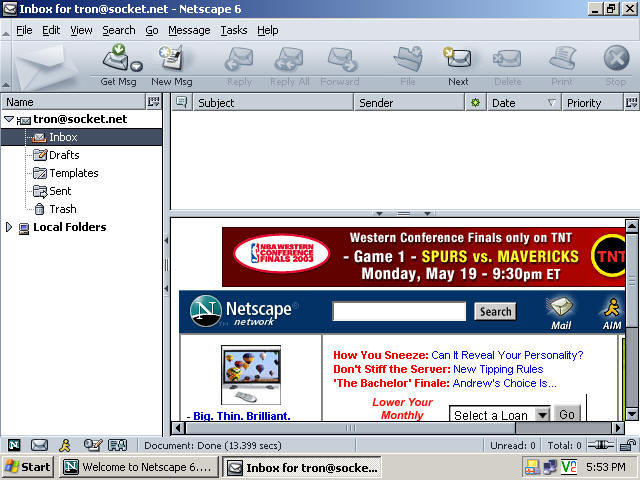Sort messages by Subject column header

tap(273, 102)
